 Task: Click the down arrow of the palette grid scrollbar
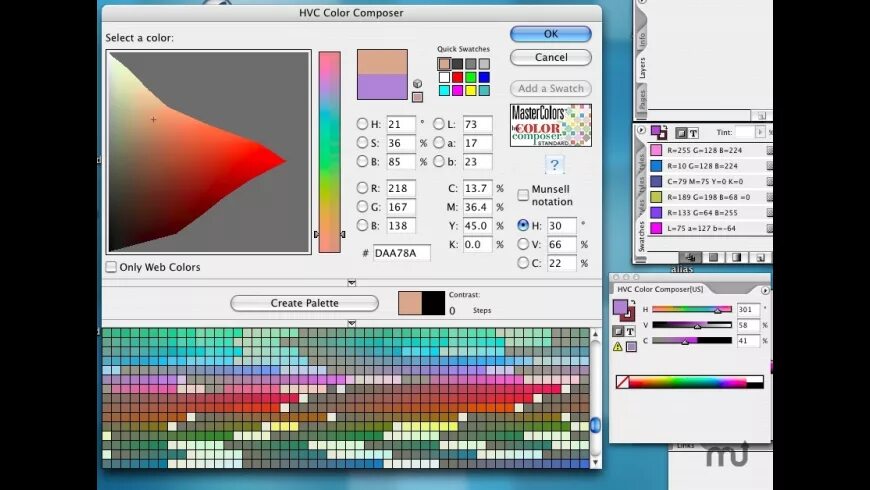pyautogui.click(x=595, y=462)
